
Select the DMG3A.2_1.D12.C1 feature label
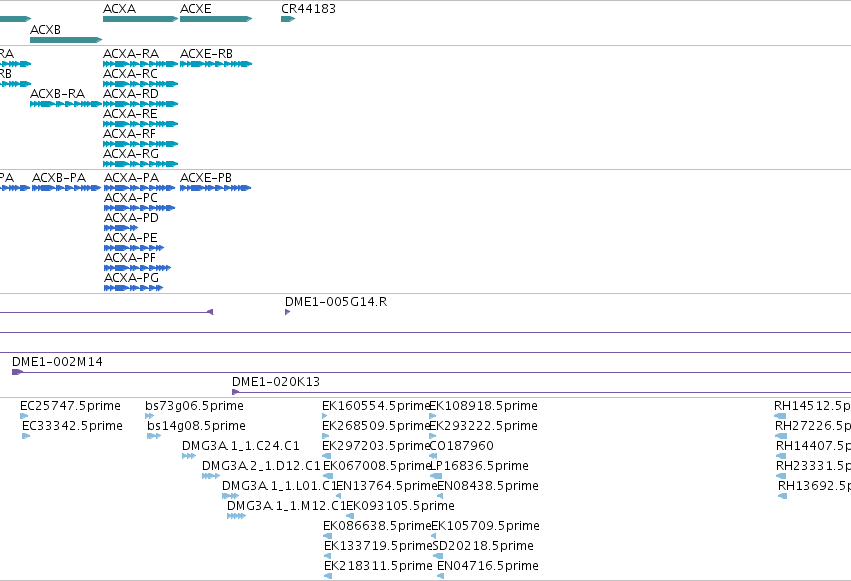coord(261,466)
